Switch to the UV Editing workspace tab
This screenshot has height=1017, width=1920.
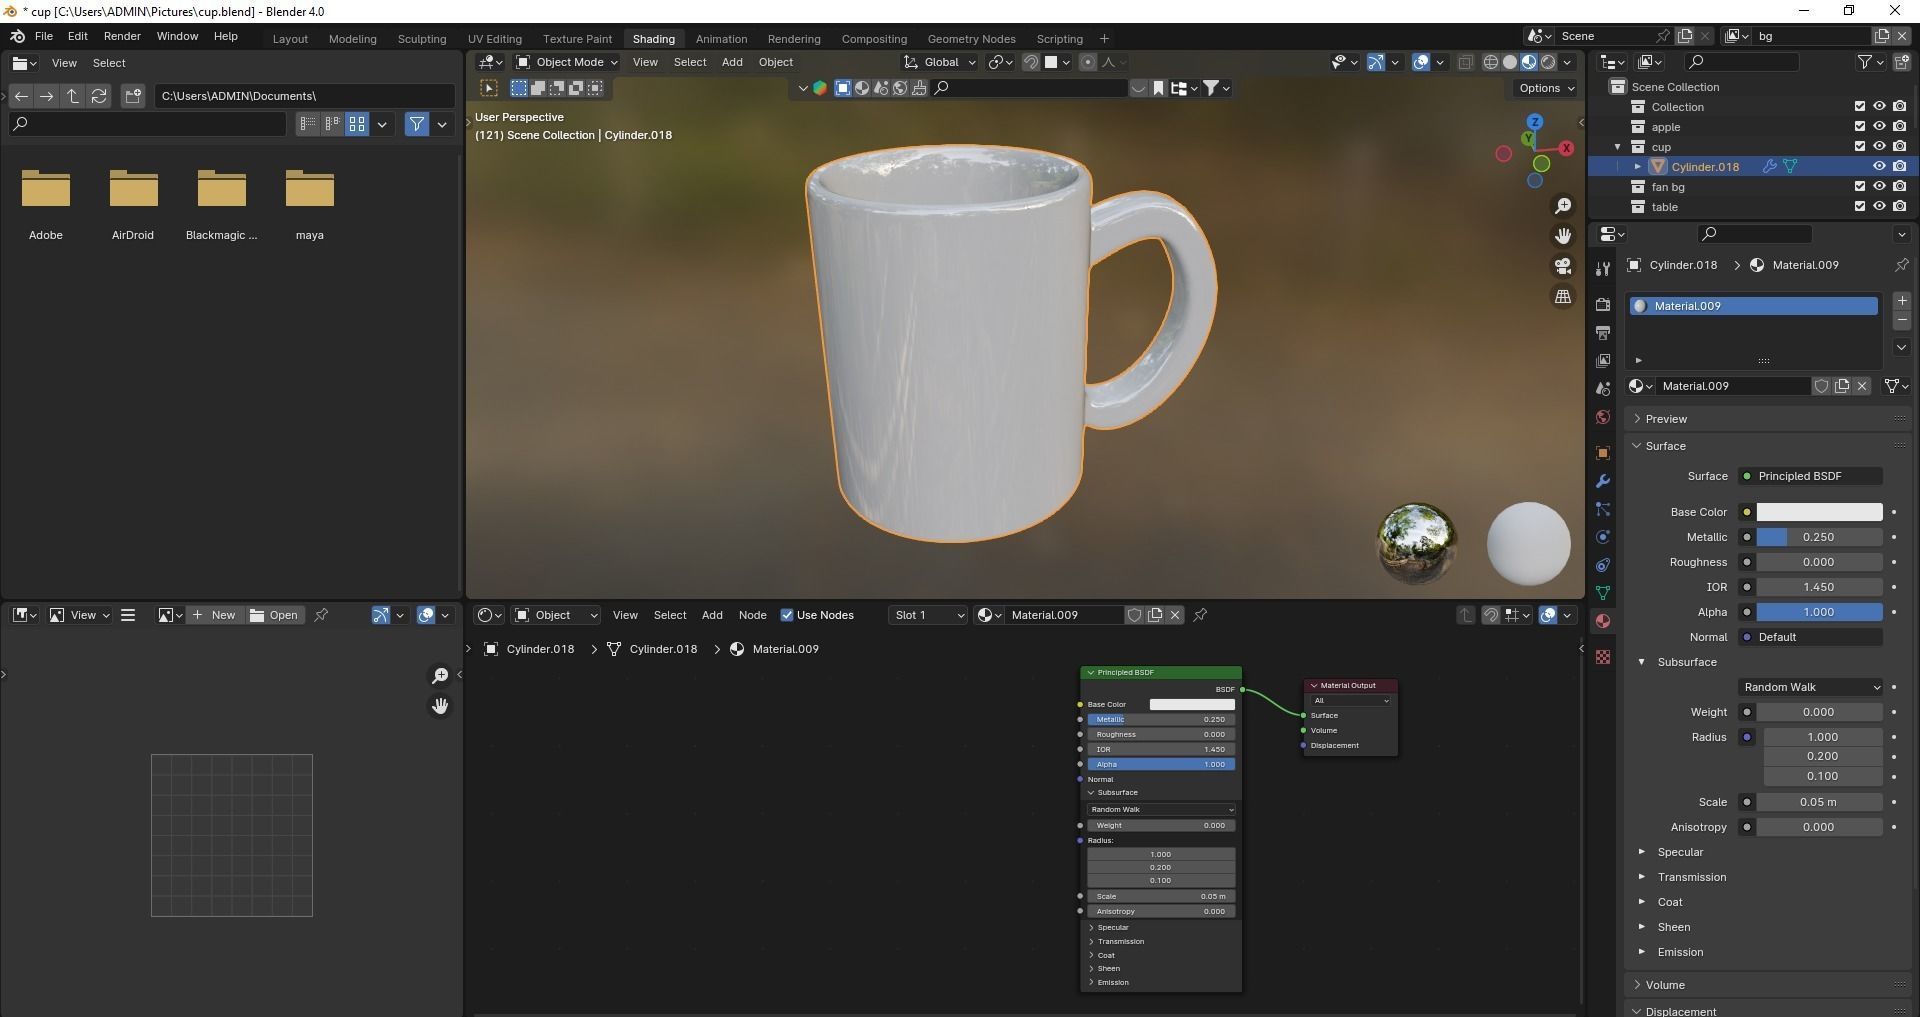[495, 39]
